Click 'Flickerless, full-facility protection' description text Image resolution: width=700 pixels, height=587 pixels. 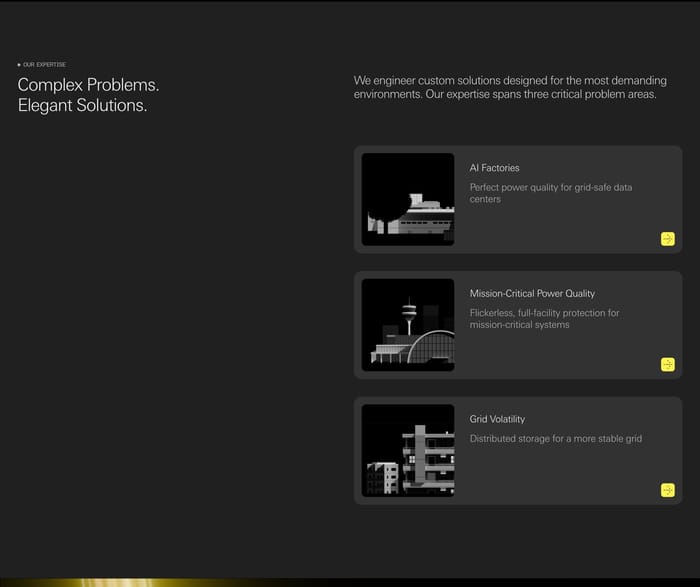[x=544, y=319]
